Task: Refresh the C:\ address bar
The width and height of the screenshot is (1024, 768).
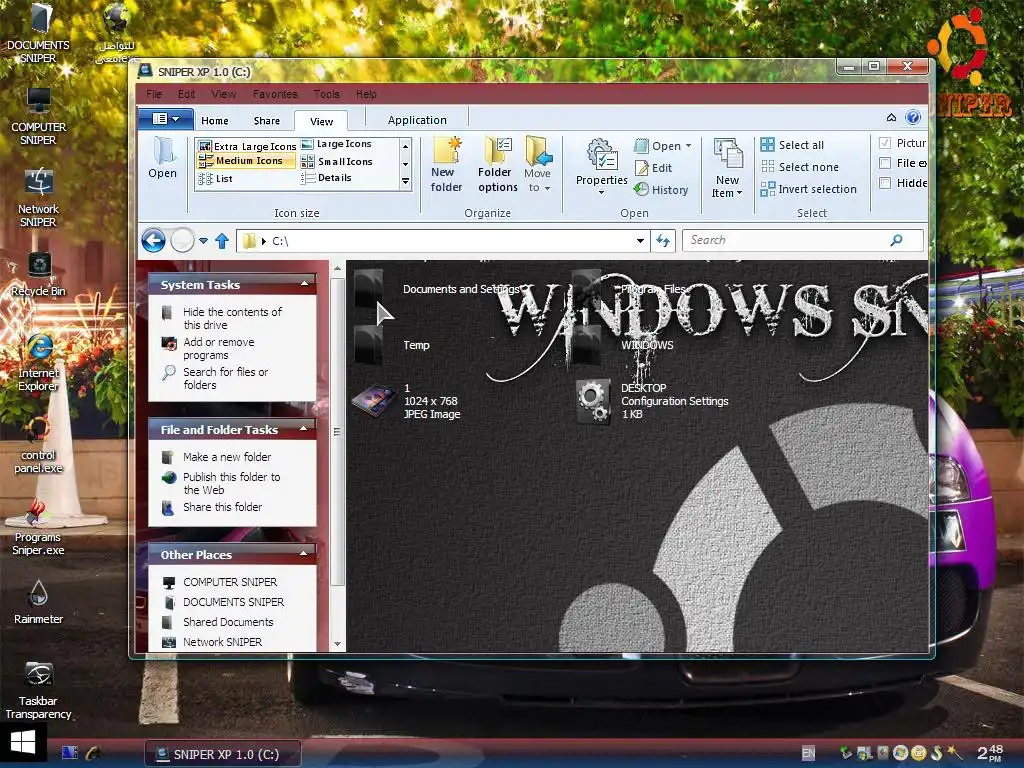Action: point(663,241)
